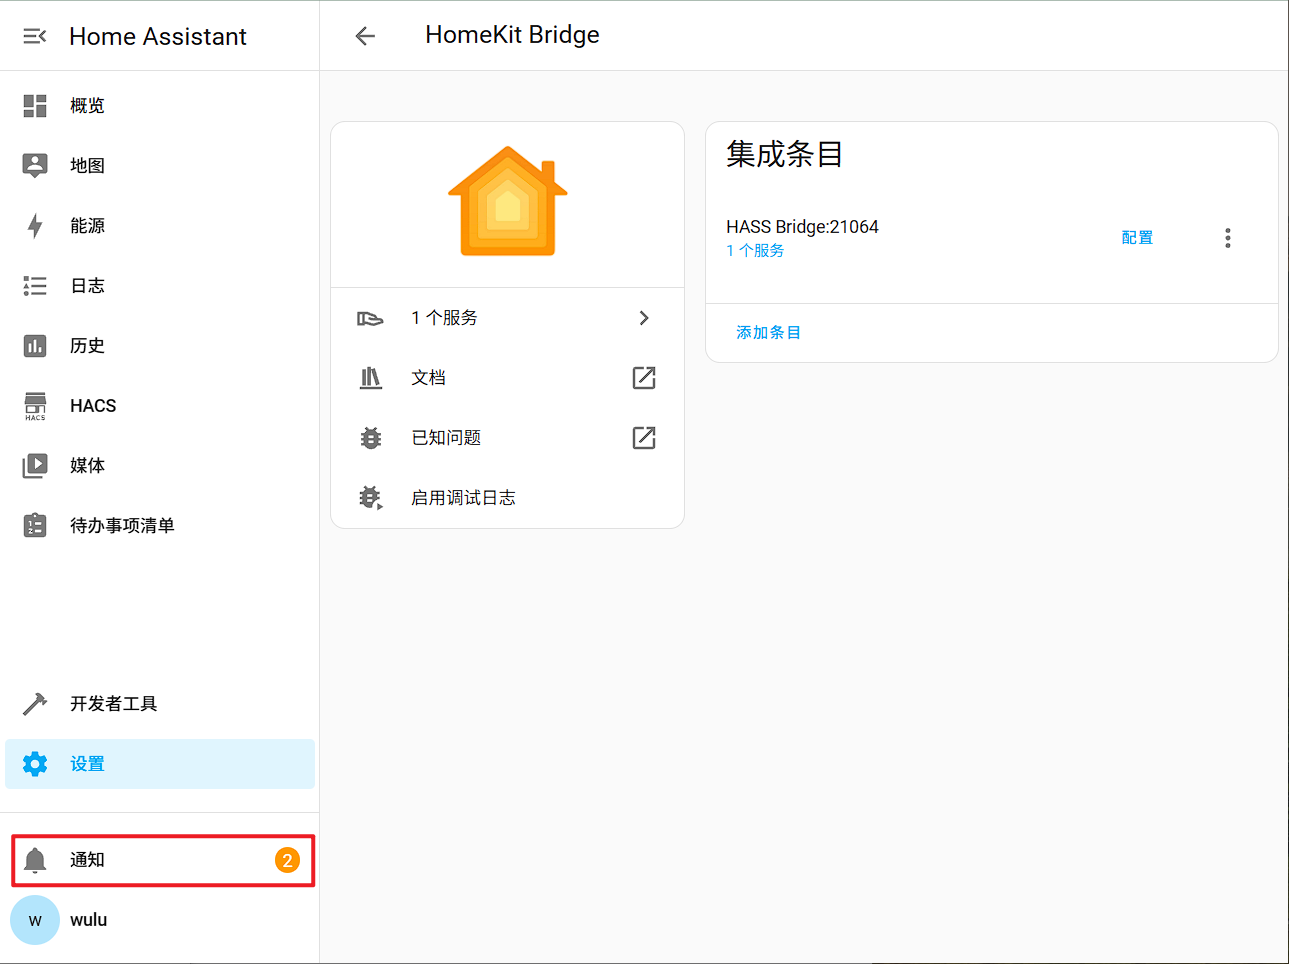Click the 配置 button for HASS Bridge
Screen dimensions: 1289x964
(1137, 238)
